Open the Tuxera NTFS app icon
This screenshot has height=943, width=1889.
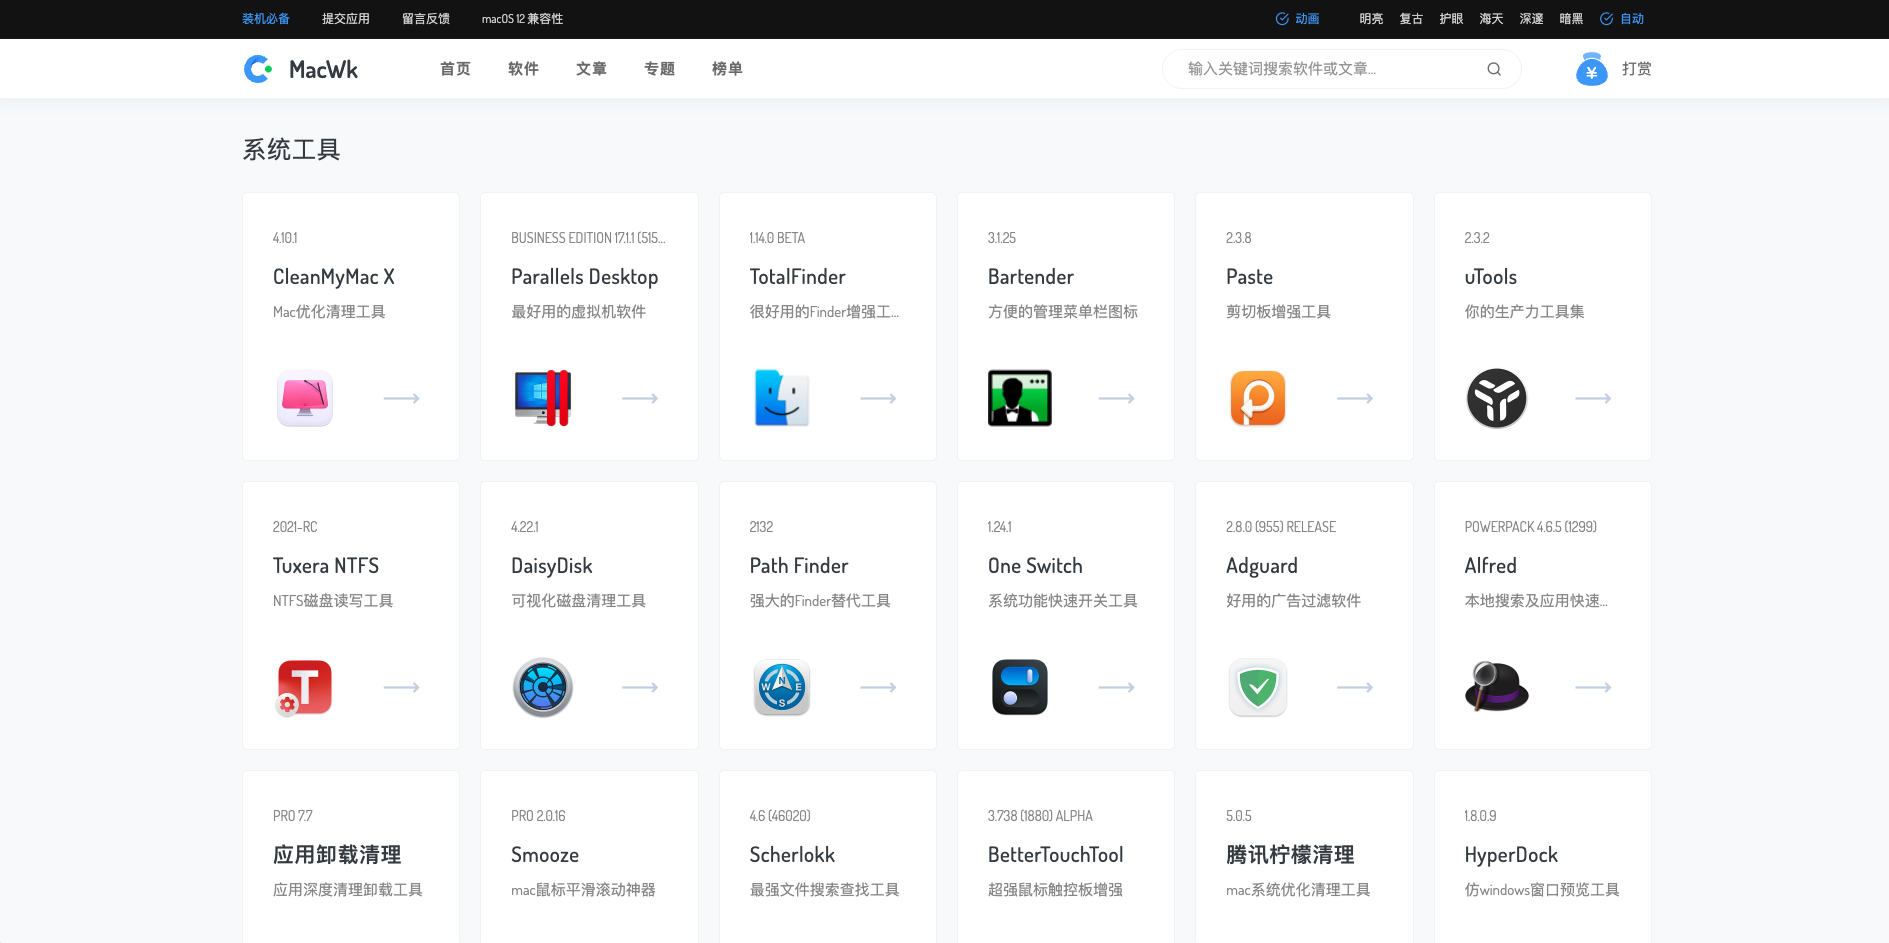[304, 687]
